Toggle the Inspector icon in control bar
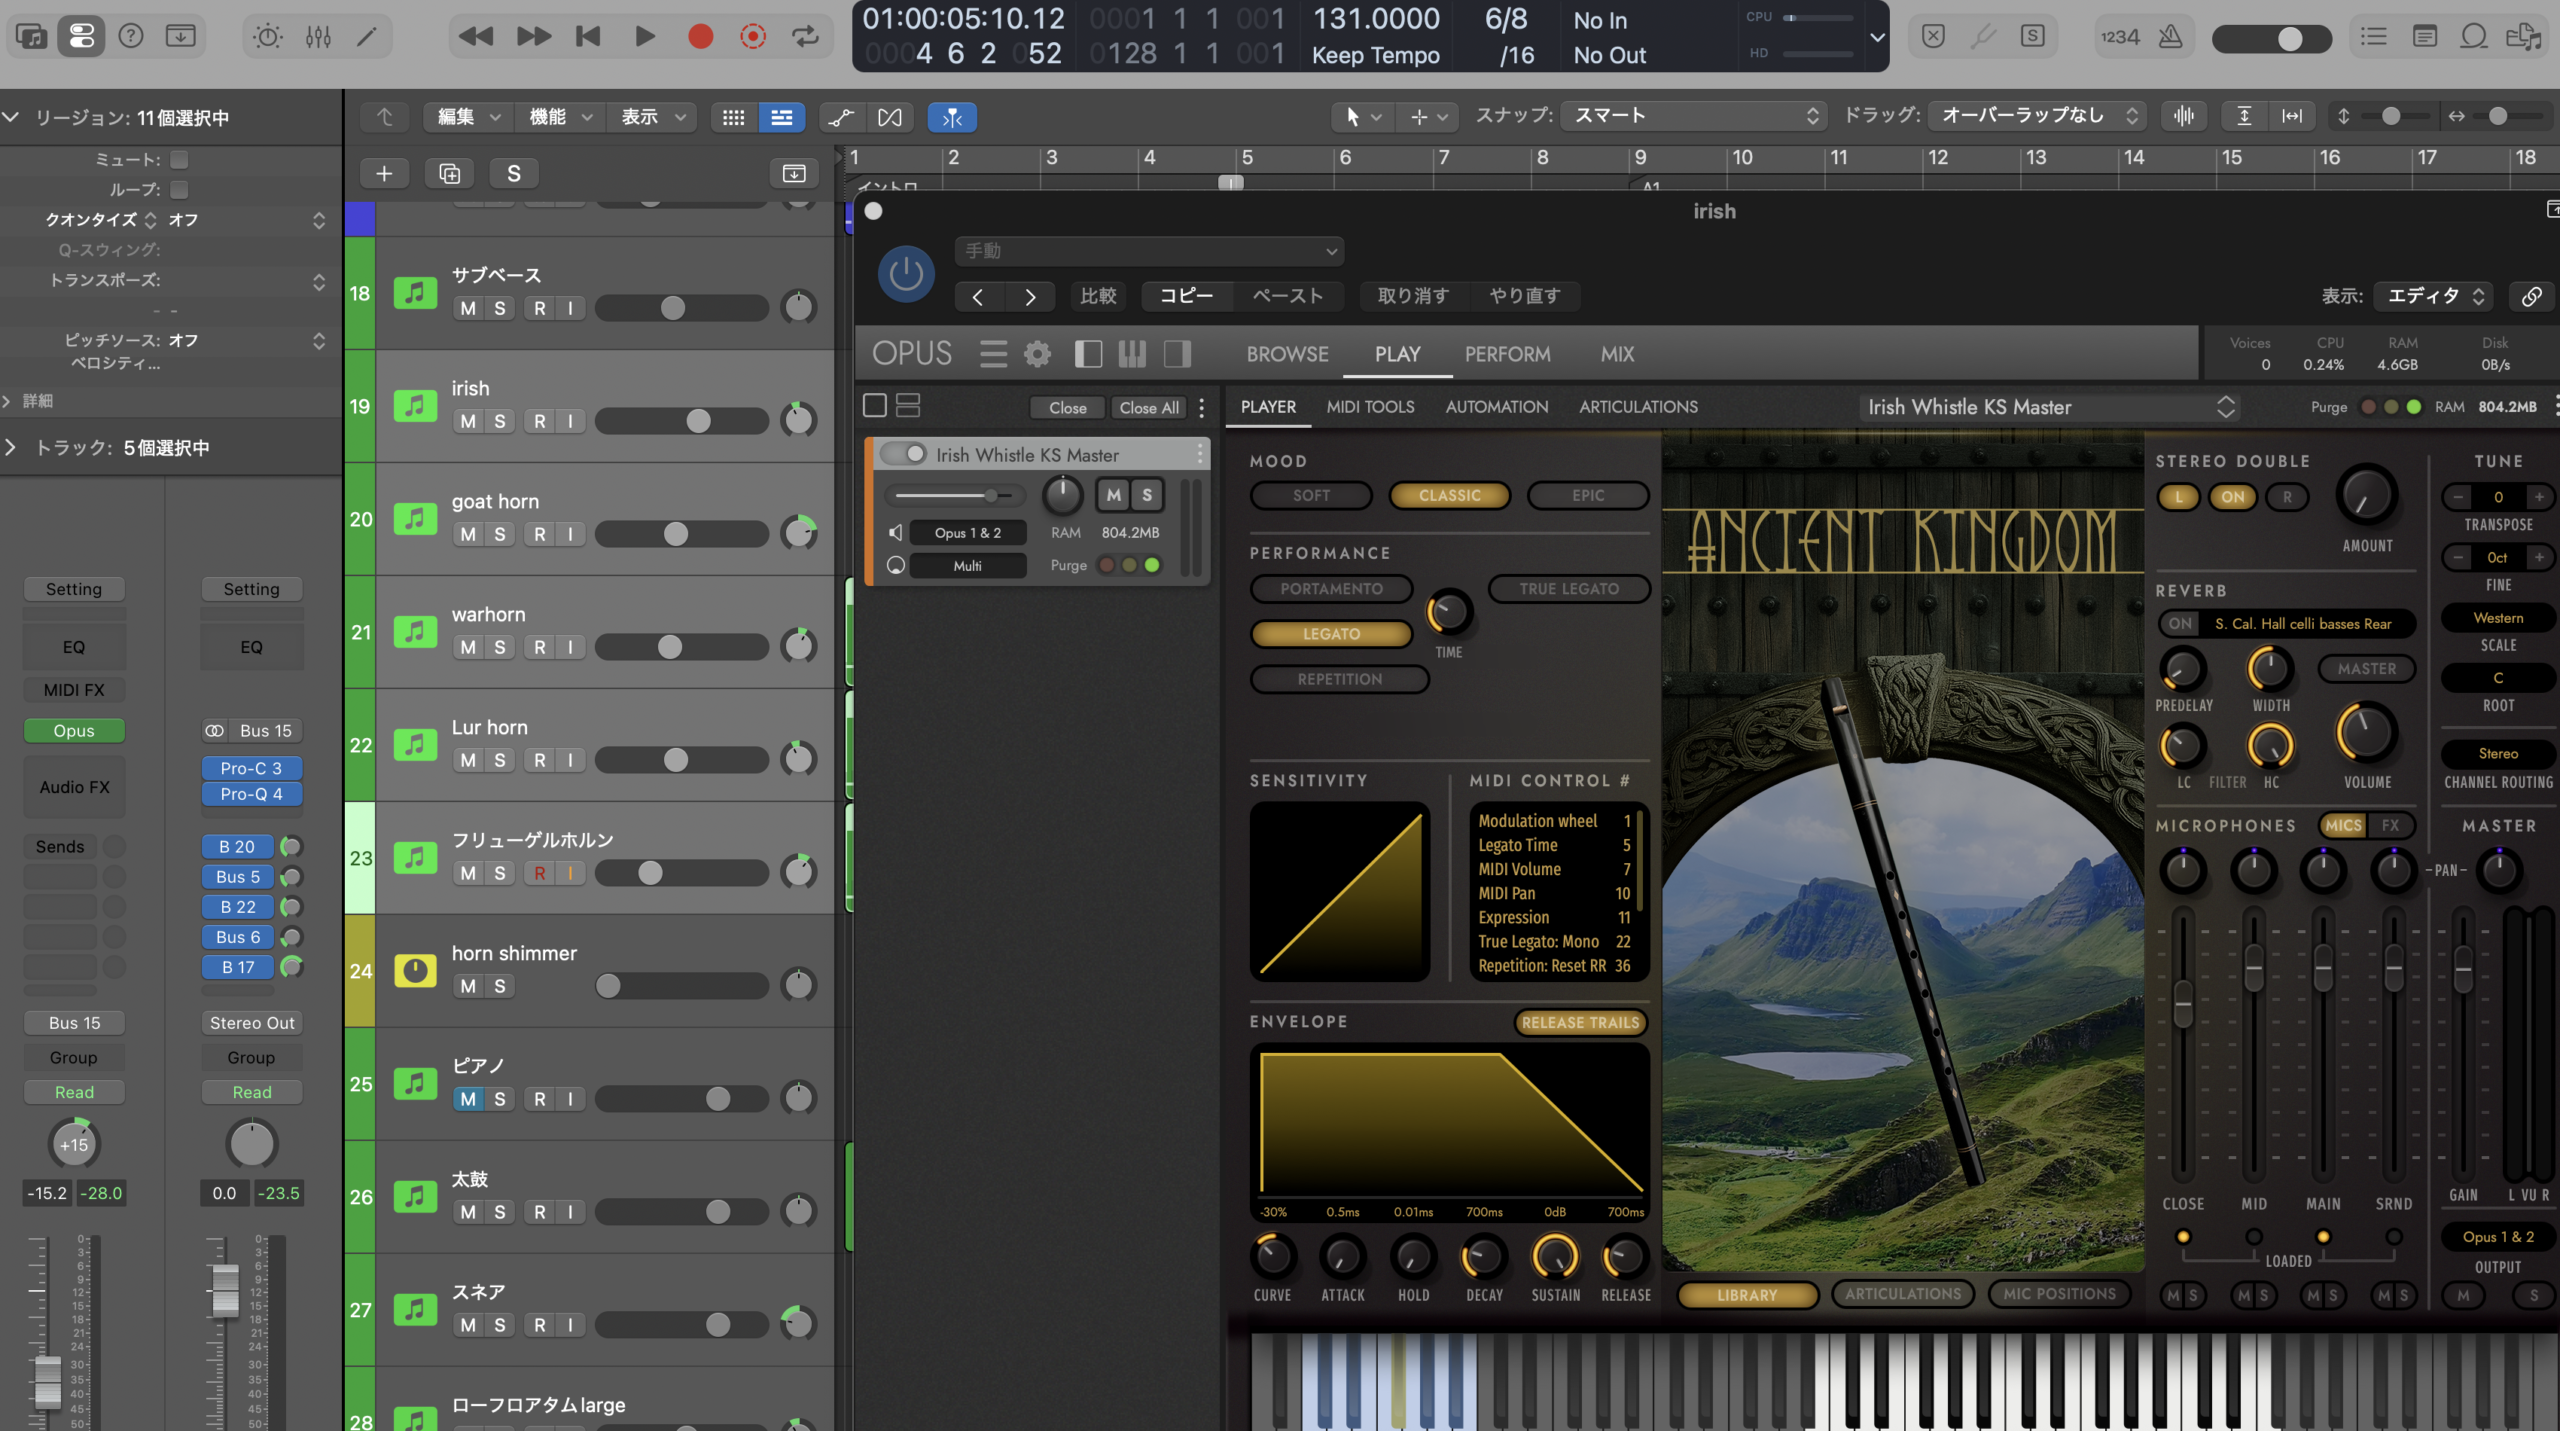 tap(81, 37)
